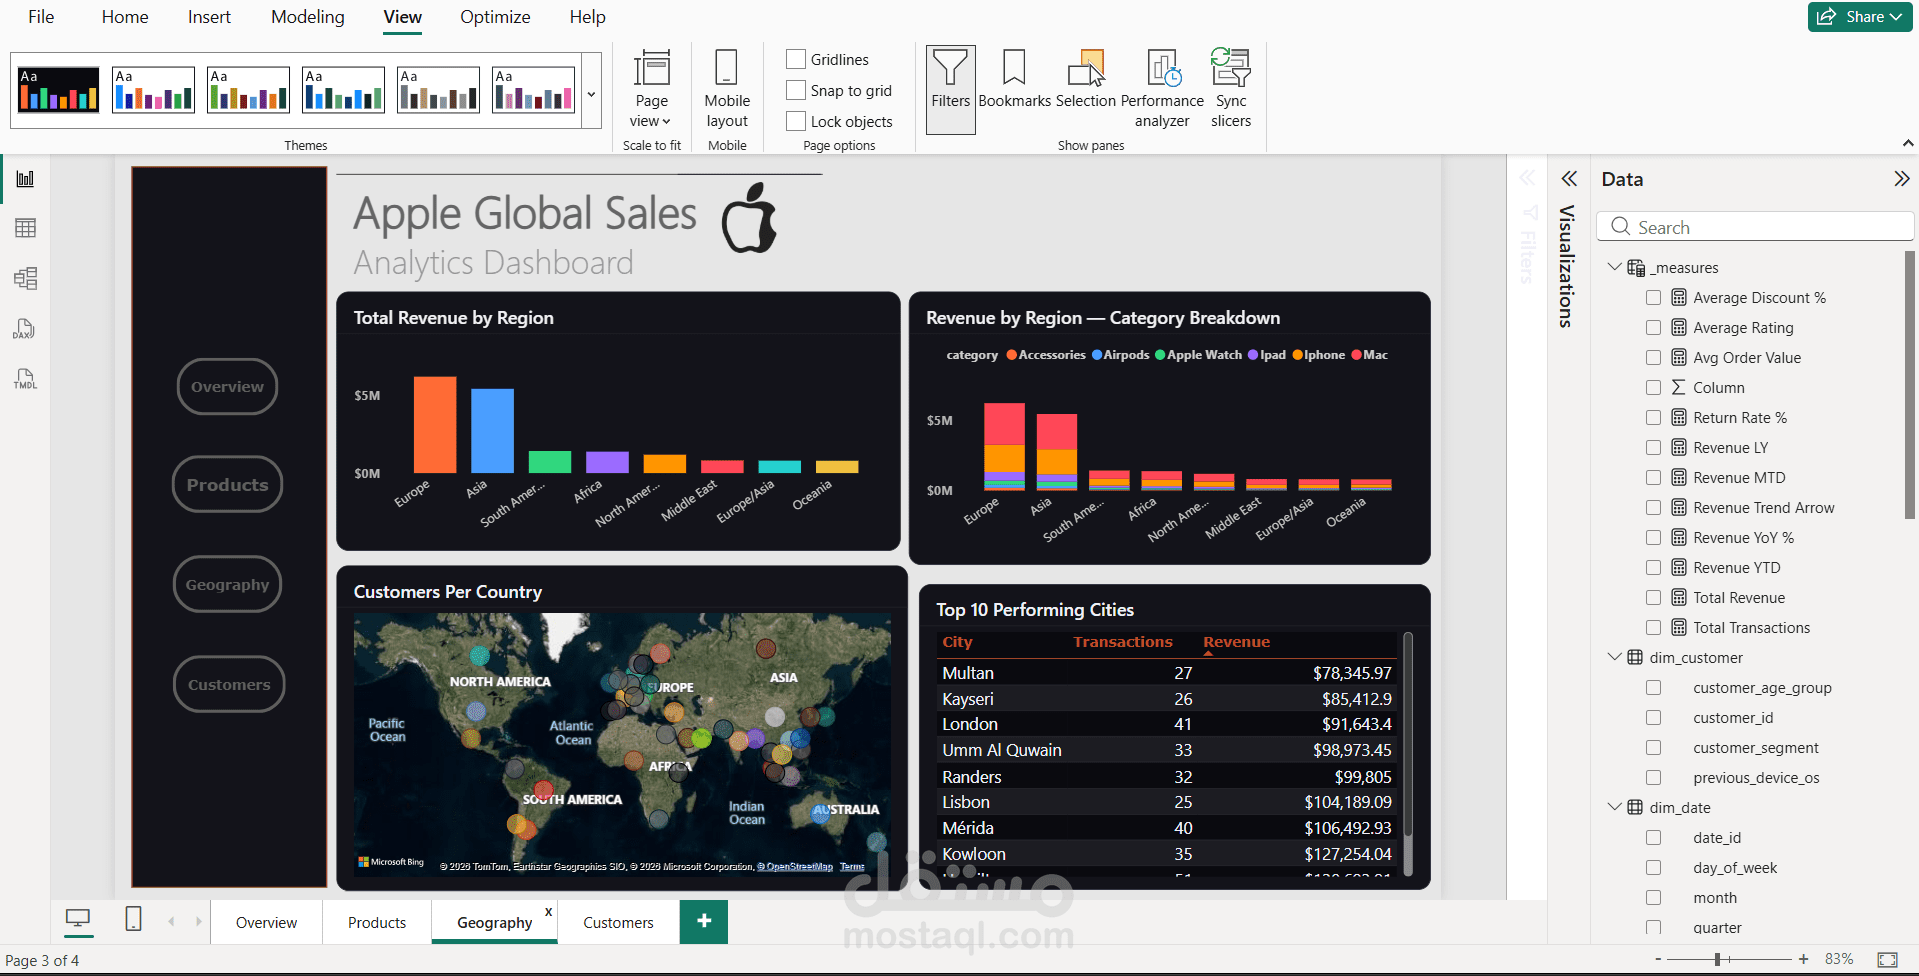1919x976 pixels.
Task: Open Sync slicers pane
Action: tap(1231, 89)
